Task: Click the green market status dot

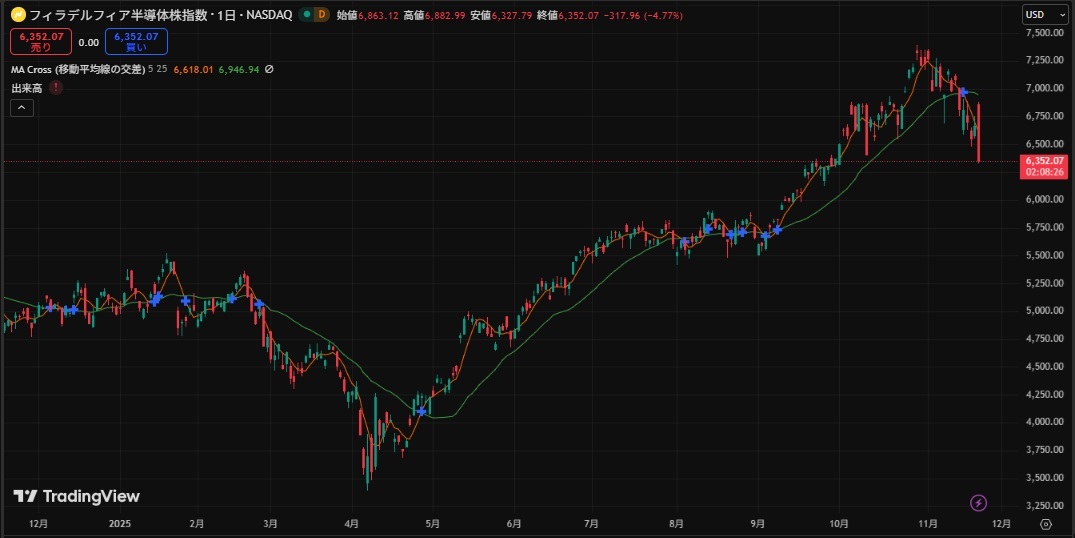Action: (x=306, y=15)
